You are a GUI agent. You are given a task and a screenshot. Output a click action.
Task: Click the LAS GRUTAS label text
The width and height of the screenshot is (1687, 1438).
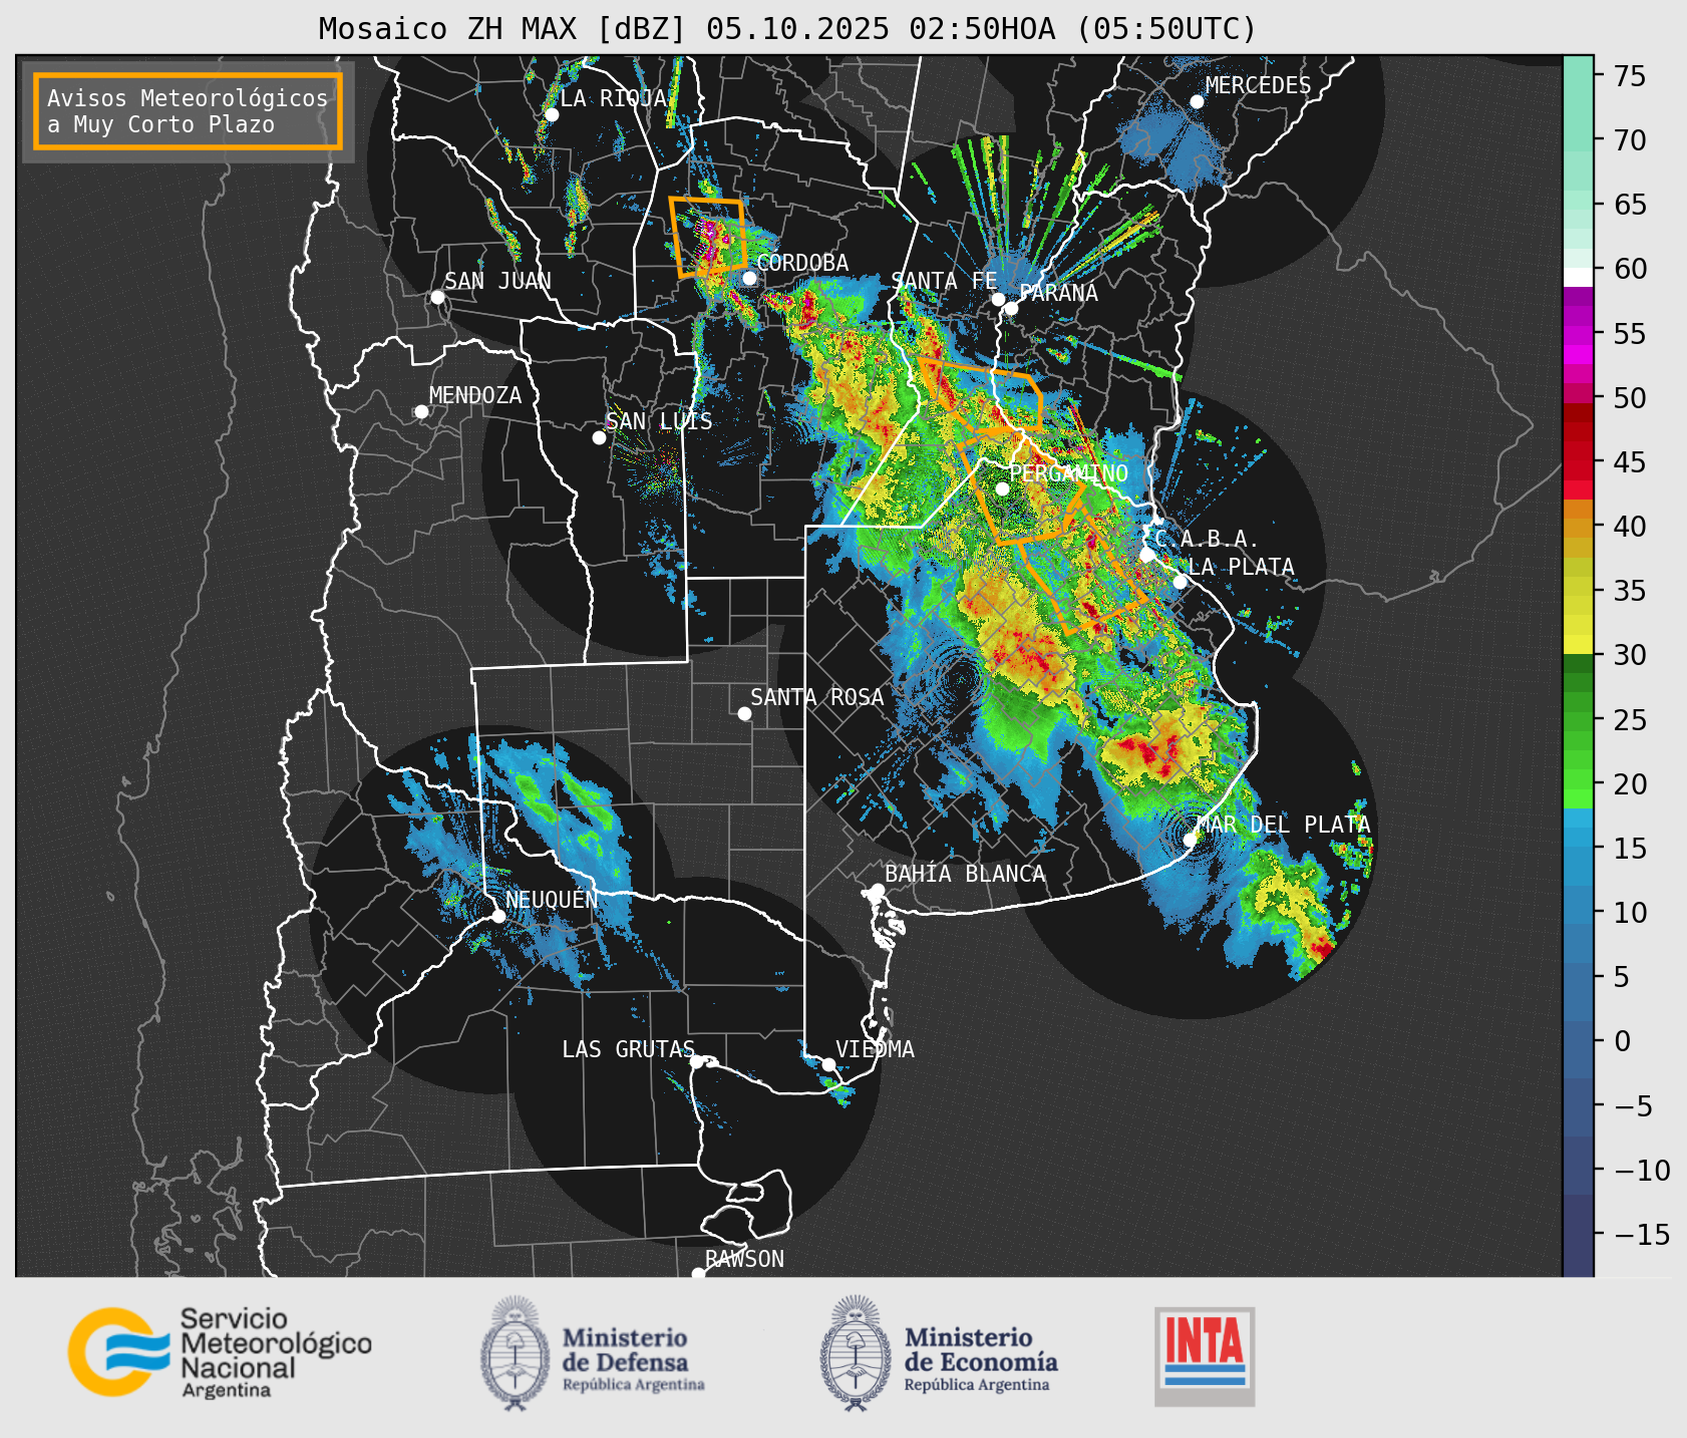[x=628, y=1050]
